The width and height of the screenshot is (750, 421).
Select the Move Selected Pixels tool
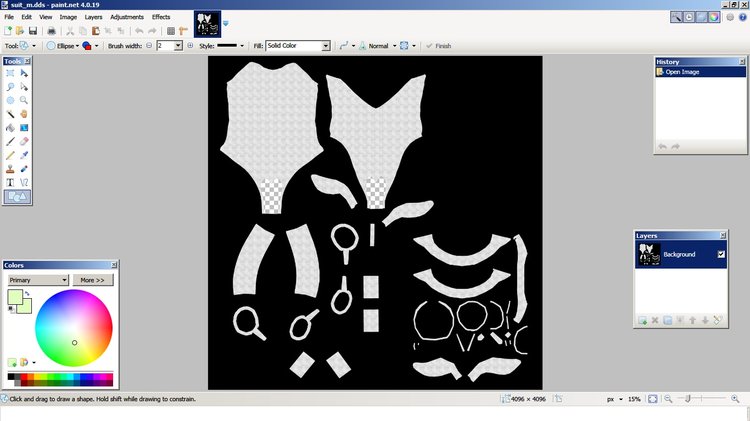coord(24,73)
